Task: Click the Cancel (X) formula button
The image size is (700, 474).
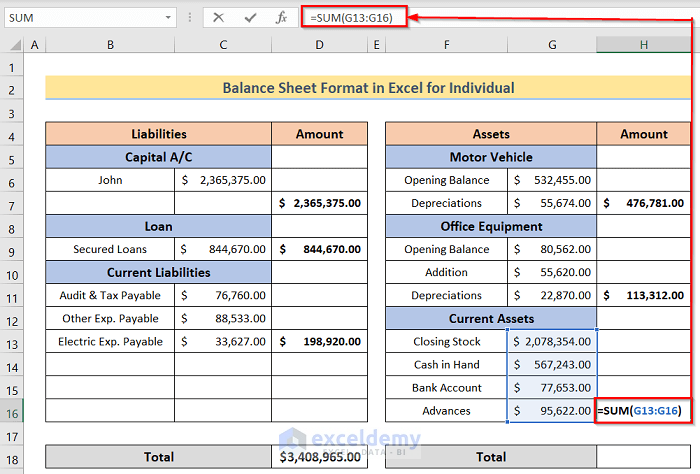Action: coord(218,17)
